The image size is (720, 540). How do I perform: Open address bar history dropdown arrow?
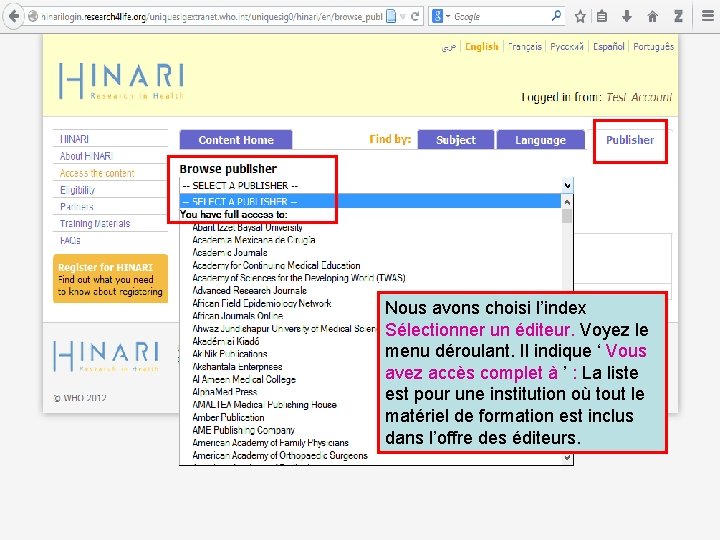pos(403,17)
